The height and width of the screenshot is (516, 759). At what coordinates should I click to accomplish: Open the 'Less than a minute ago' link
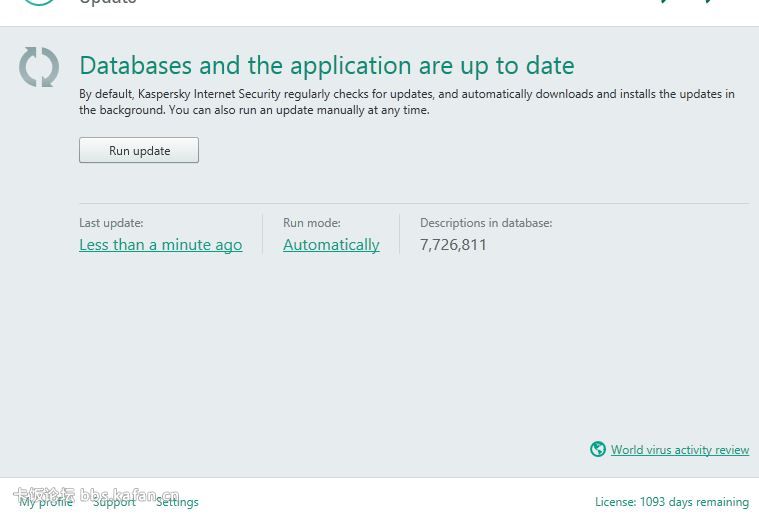tap(161, 245)
